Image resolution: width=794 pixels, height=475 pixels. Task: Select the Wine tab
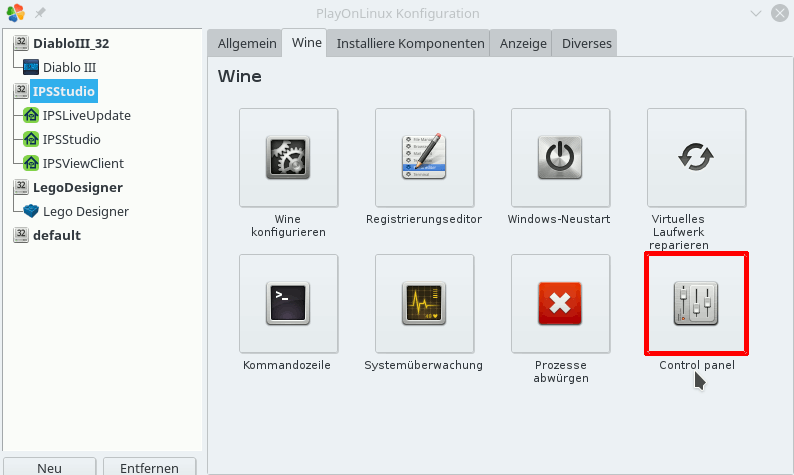(x=306, y=43)
